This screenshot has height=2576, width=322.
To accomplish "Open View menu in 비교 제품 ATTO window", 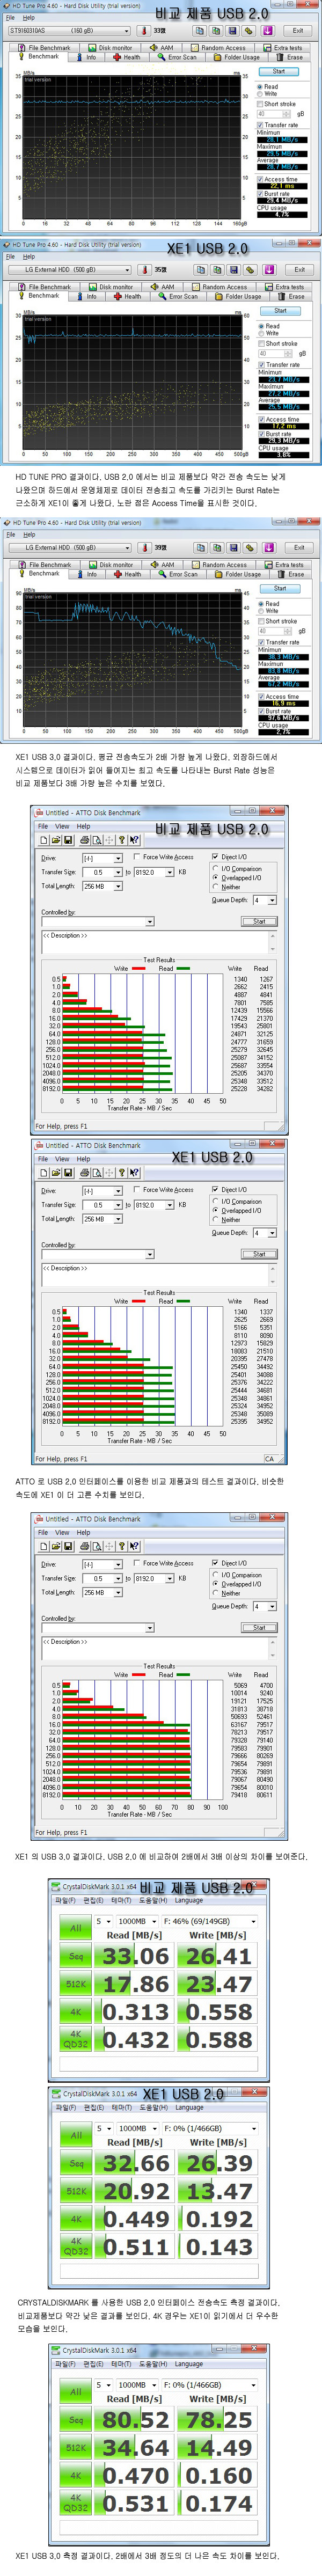I will tap(62, 826).
